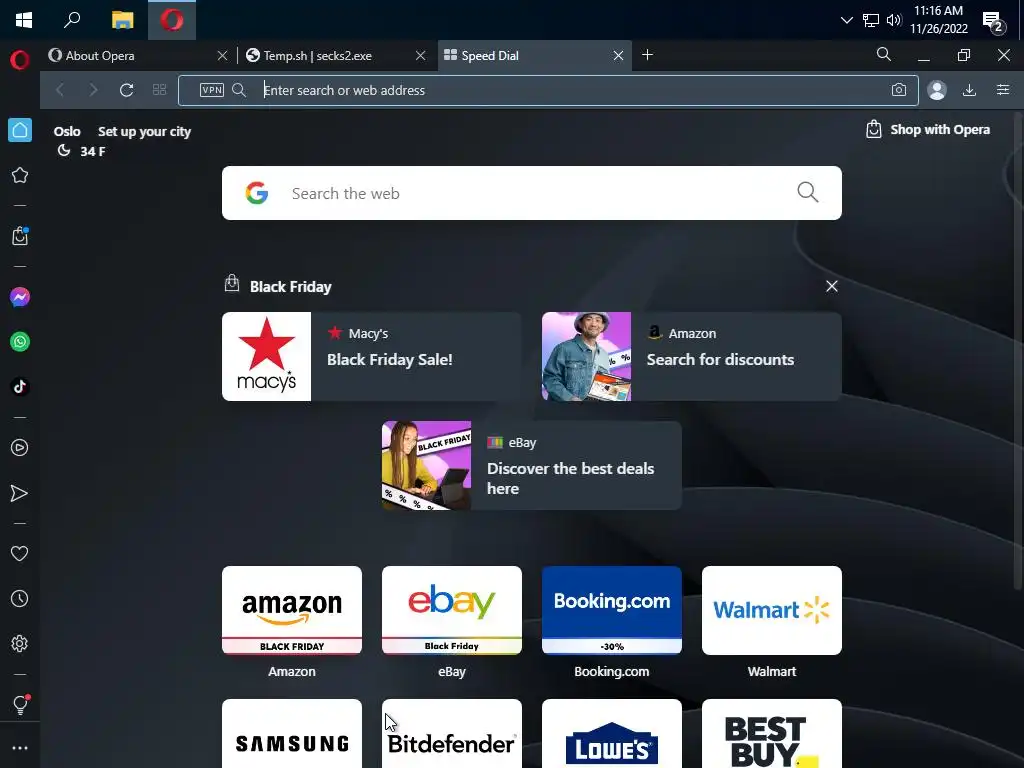Open TikTok panel in sidebar

(20, 387)
